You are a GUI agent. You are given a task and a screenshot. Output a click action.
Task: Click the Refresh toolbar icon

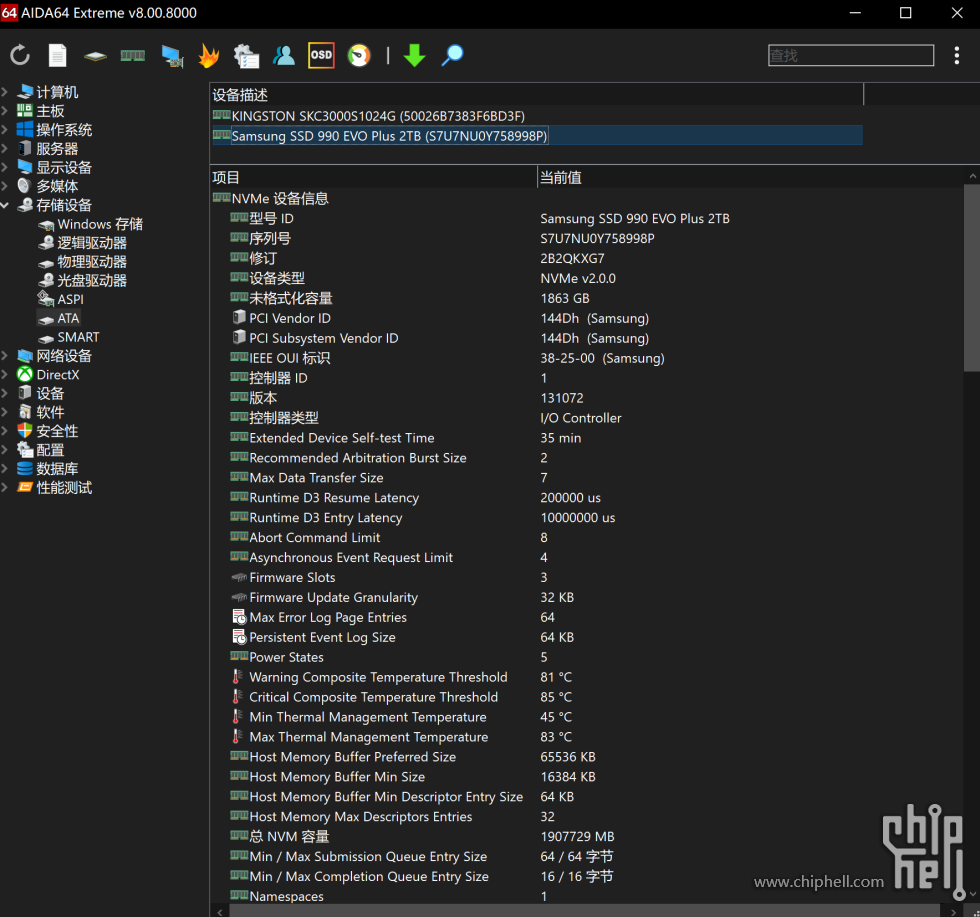[x=20, y=56]
